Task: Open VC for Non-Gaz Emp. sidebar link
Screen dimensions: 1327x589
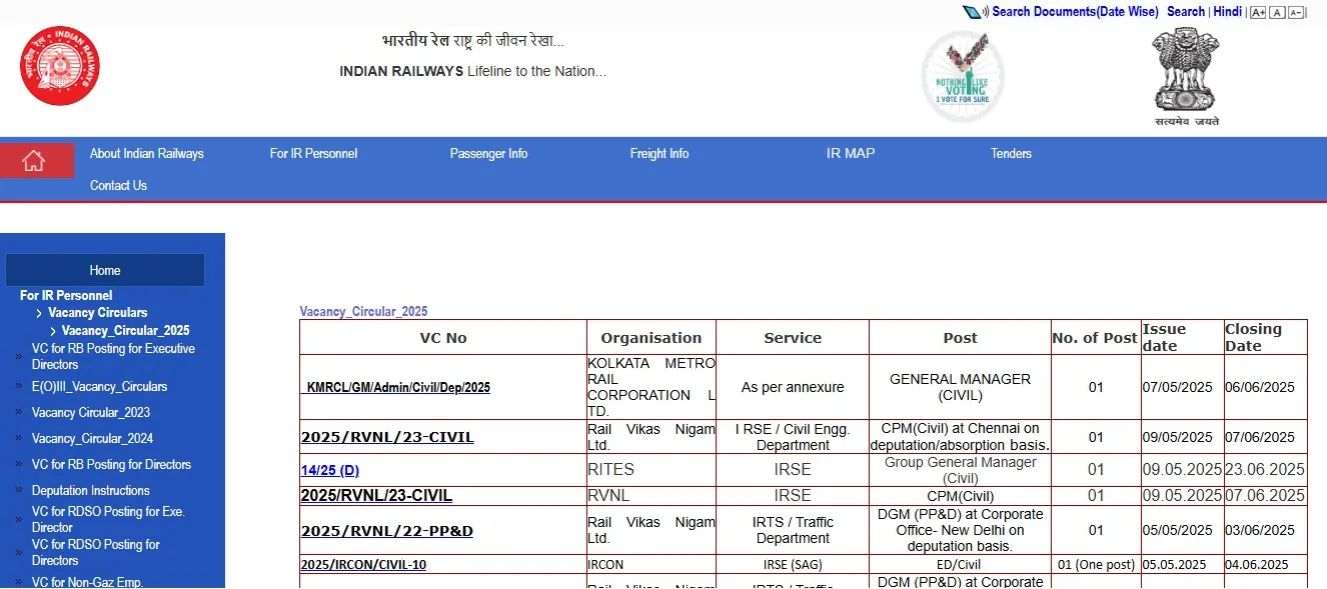Action: pos(88,582)
